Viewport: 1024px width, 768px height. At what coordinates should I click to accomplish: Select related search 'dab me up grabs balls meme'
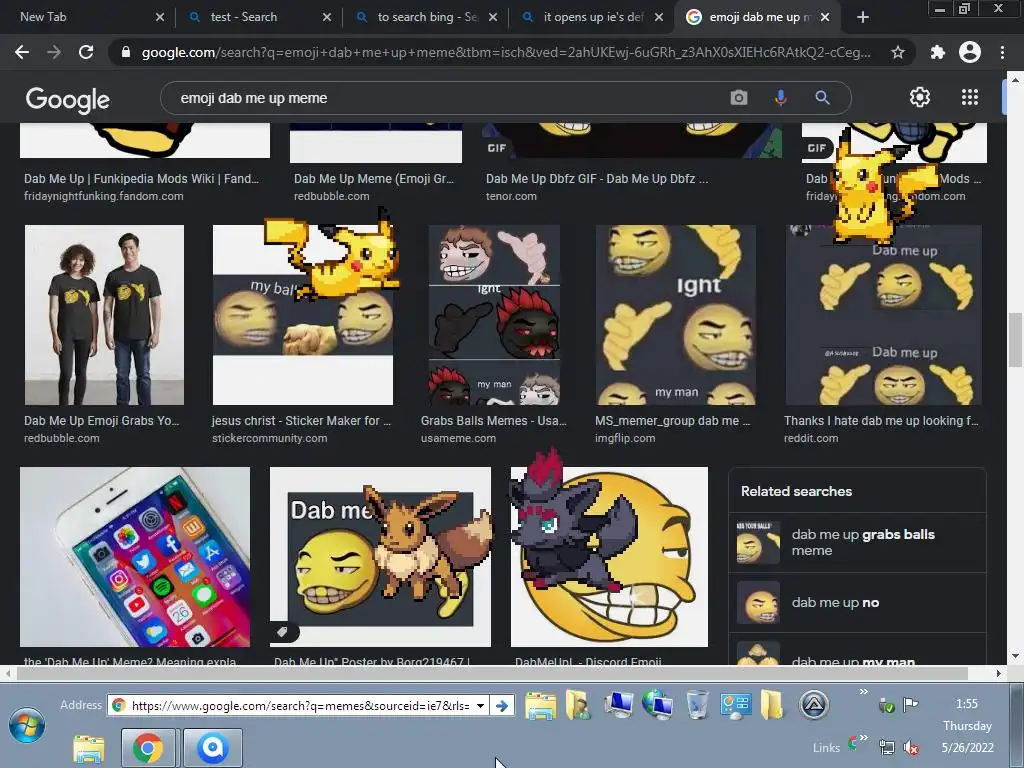[857, 542]
